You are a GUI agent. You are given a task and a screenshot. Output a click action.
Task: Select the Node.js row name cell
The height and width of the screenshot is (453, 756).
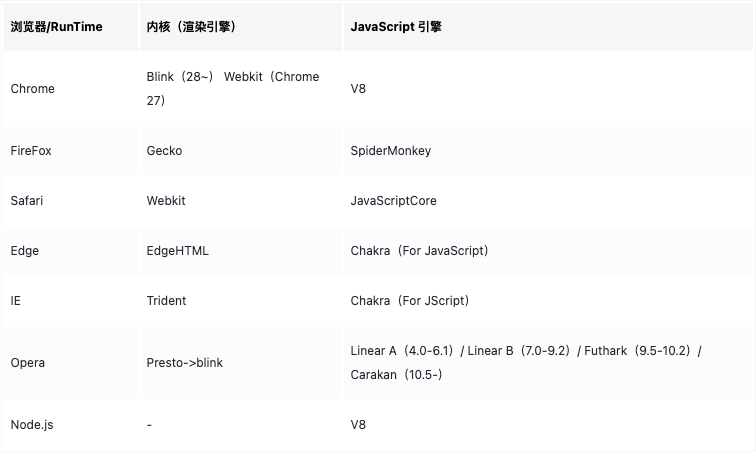pyautogui.click(x=32, y=425)
